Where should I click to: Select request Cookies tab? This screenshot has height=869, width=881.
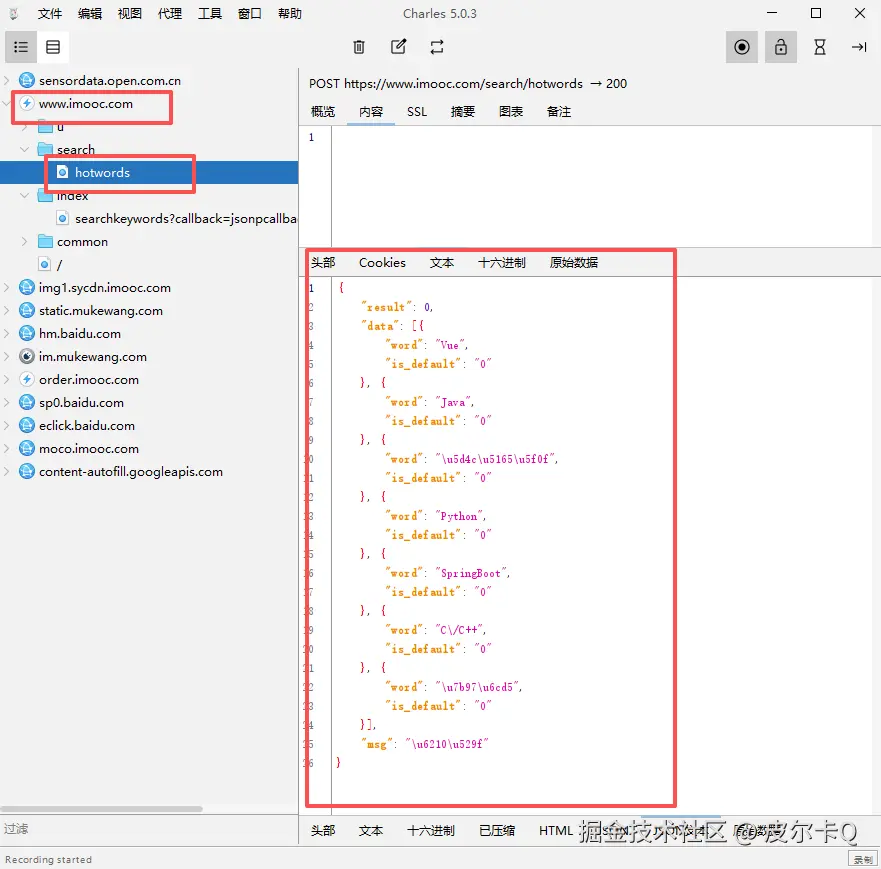point(382,263)
